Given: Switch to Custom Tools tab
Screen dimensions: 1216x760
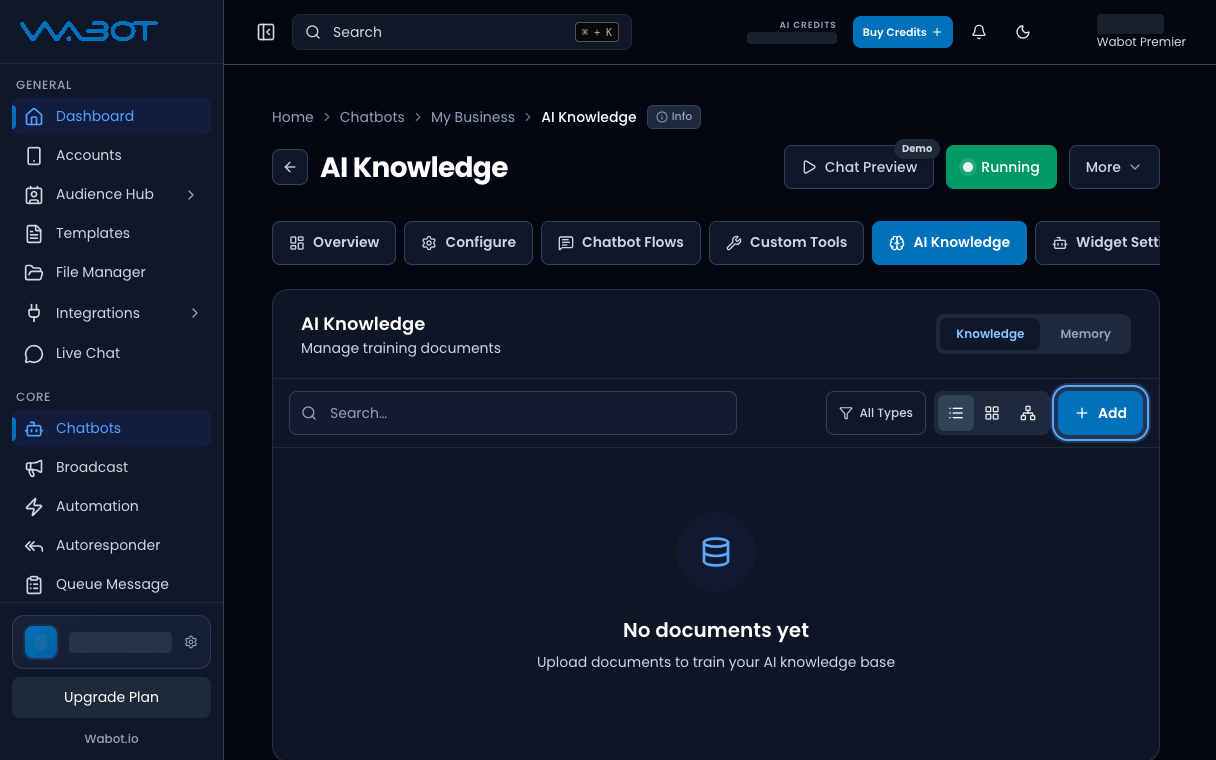Looking at the screenshot, I should [786, 243].
